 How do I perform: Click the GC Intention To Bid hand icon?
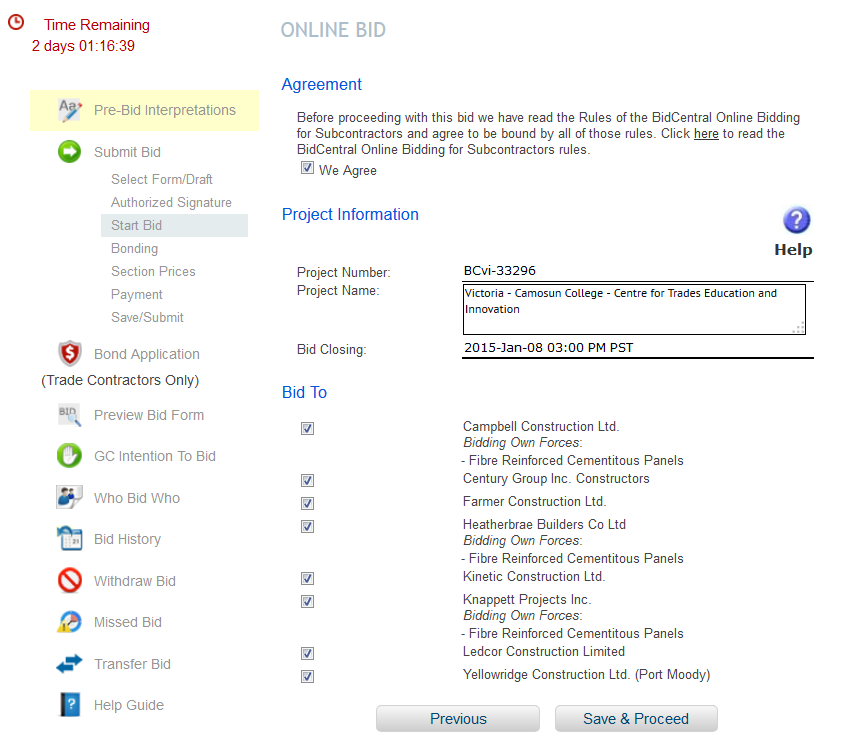coord(69,456)
